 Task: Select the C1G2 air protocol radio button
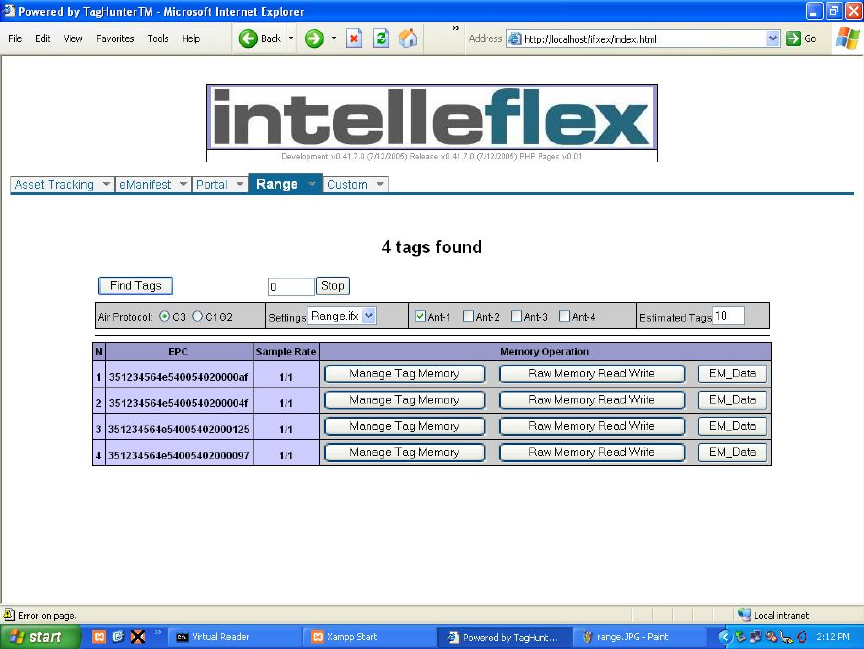tap(197, 316)
